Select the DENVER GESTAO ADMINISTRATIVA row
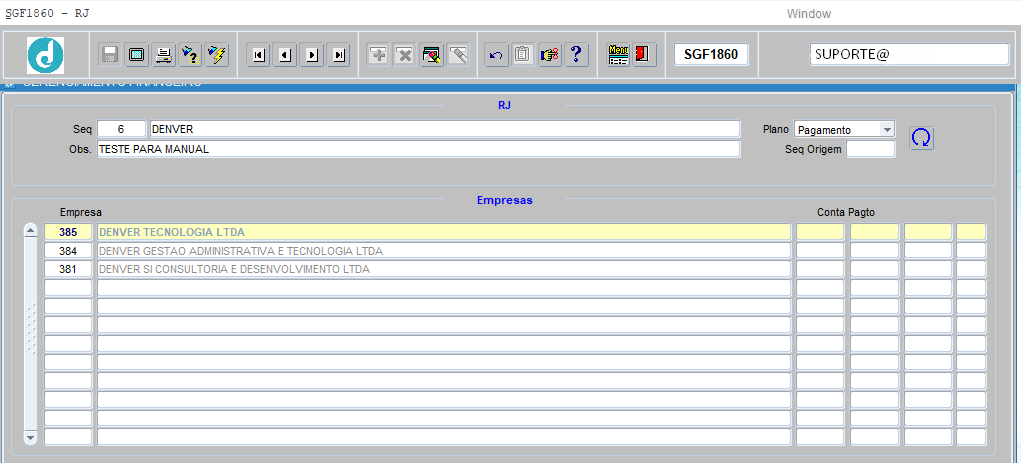Screen dimensions: 1021x463 coord(444,251)
